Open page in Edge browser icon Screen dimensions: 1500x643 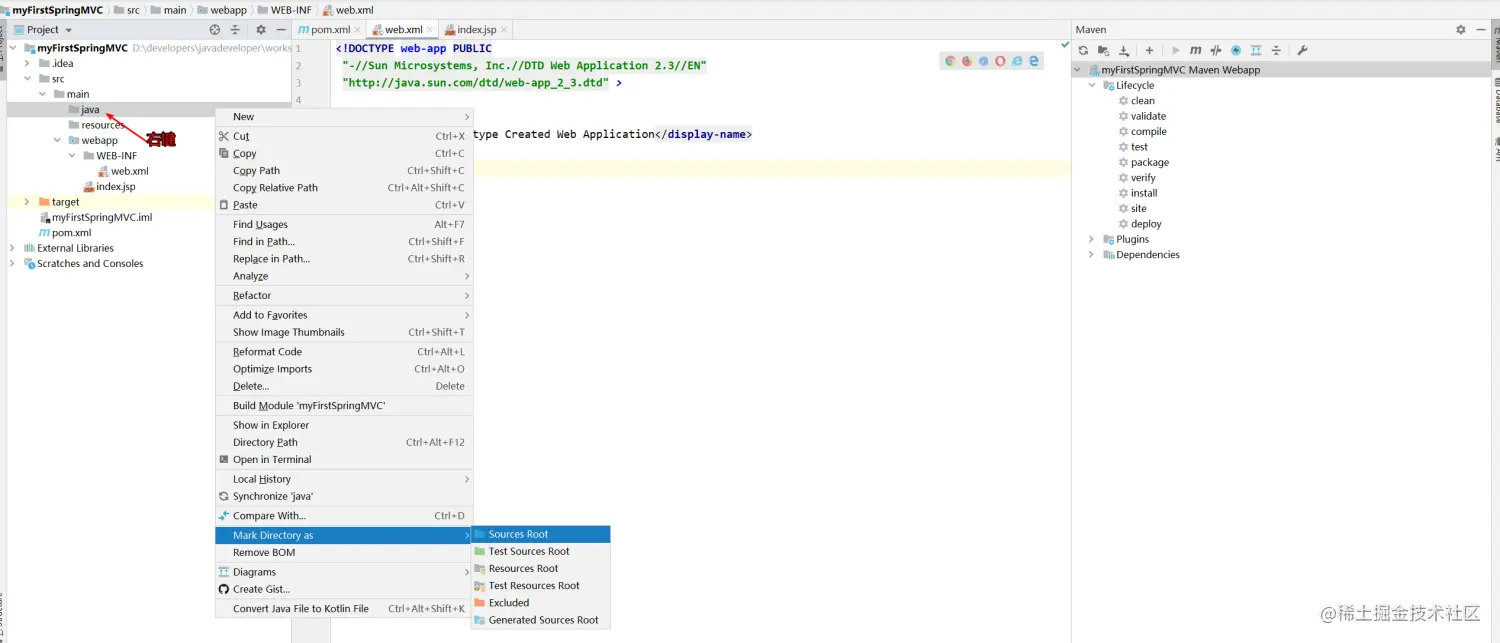[1034, 61]
